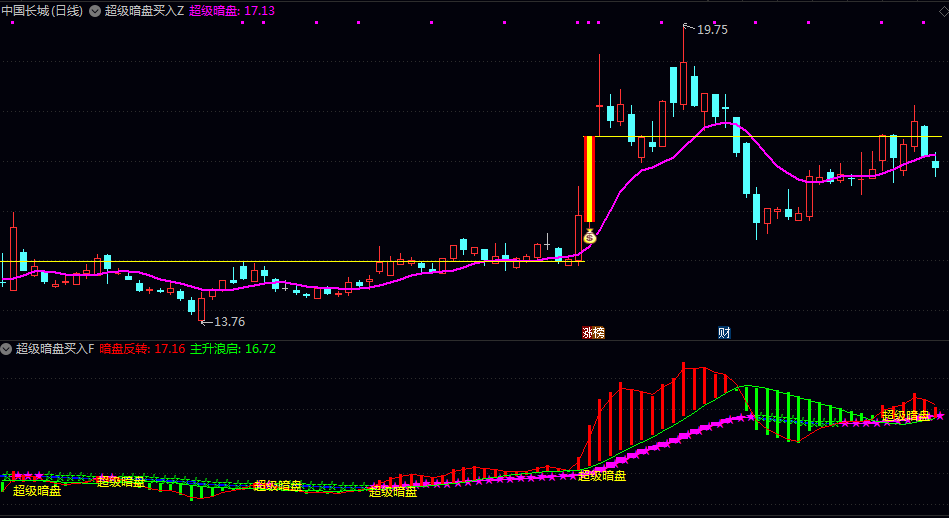Expand the chevron next to 超级暗盘买入F
This screenshot has height=518, width=949.
(6, 349)
